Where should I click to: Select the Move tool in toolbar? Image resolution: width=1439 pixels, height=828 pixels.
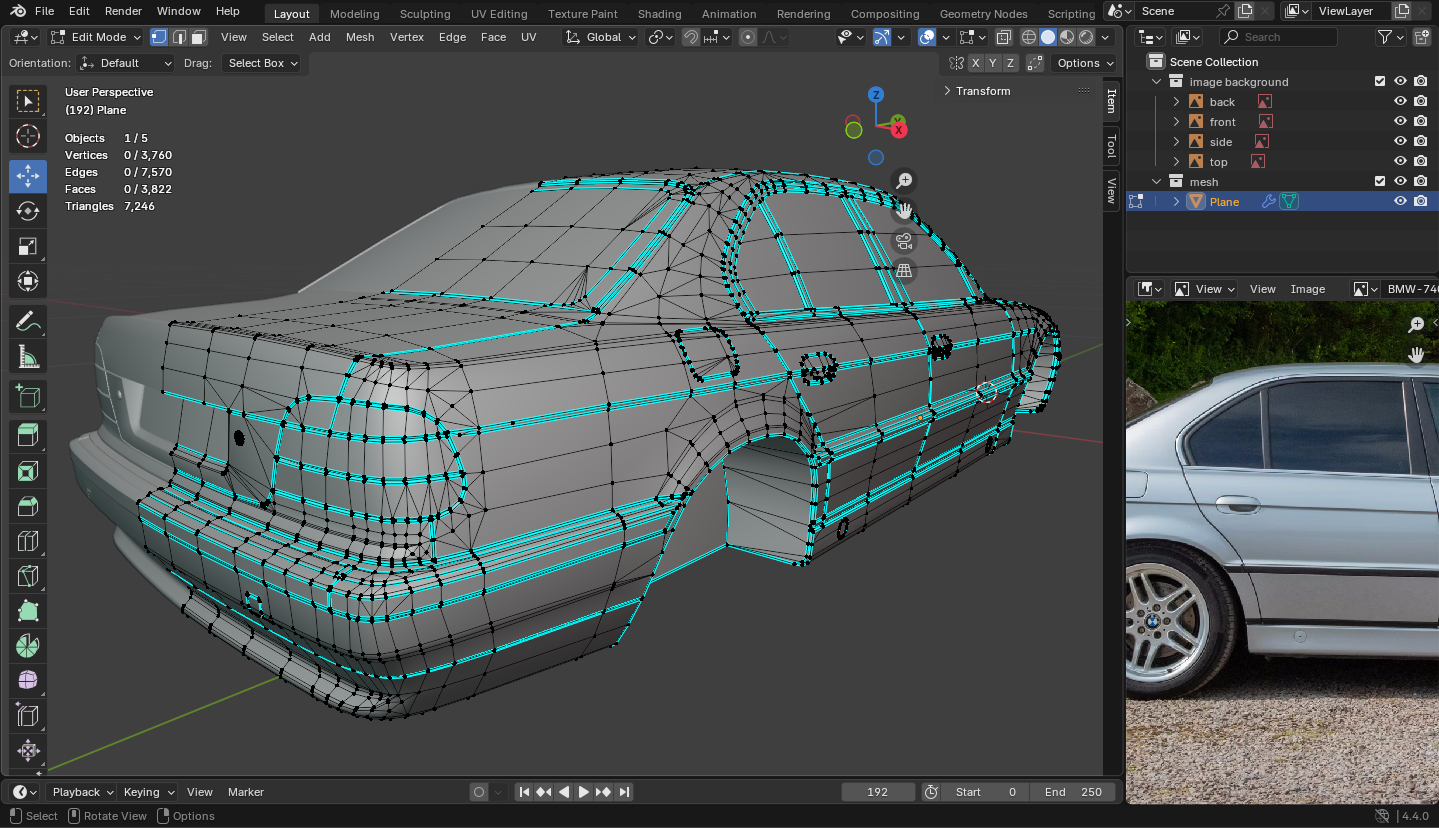click(28, 176)
